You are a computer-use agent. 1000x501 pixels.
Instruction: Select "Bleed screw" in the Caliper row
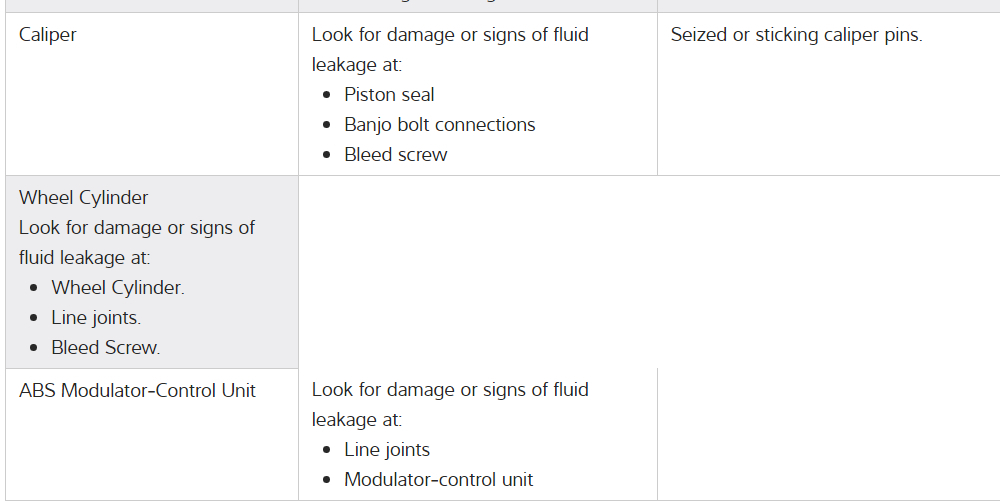tap(395, 155)
